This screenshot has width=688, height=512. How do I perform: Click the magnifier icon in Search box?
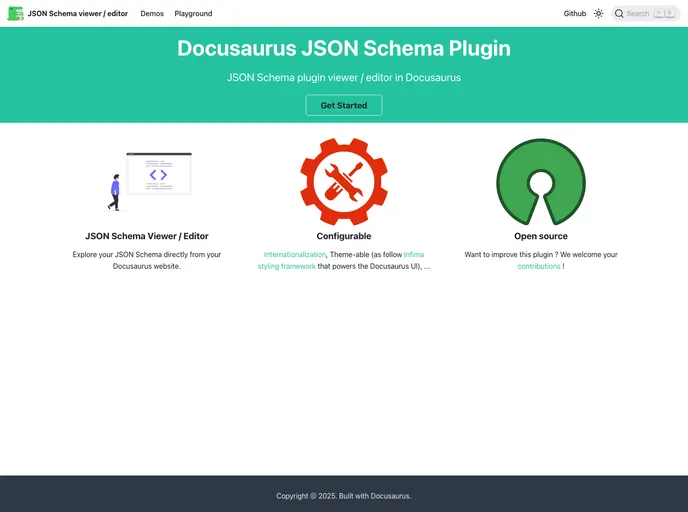pyautogui.click(x=619, y=14)
